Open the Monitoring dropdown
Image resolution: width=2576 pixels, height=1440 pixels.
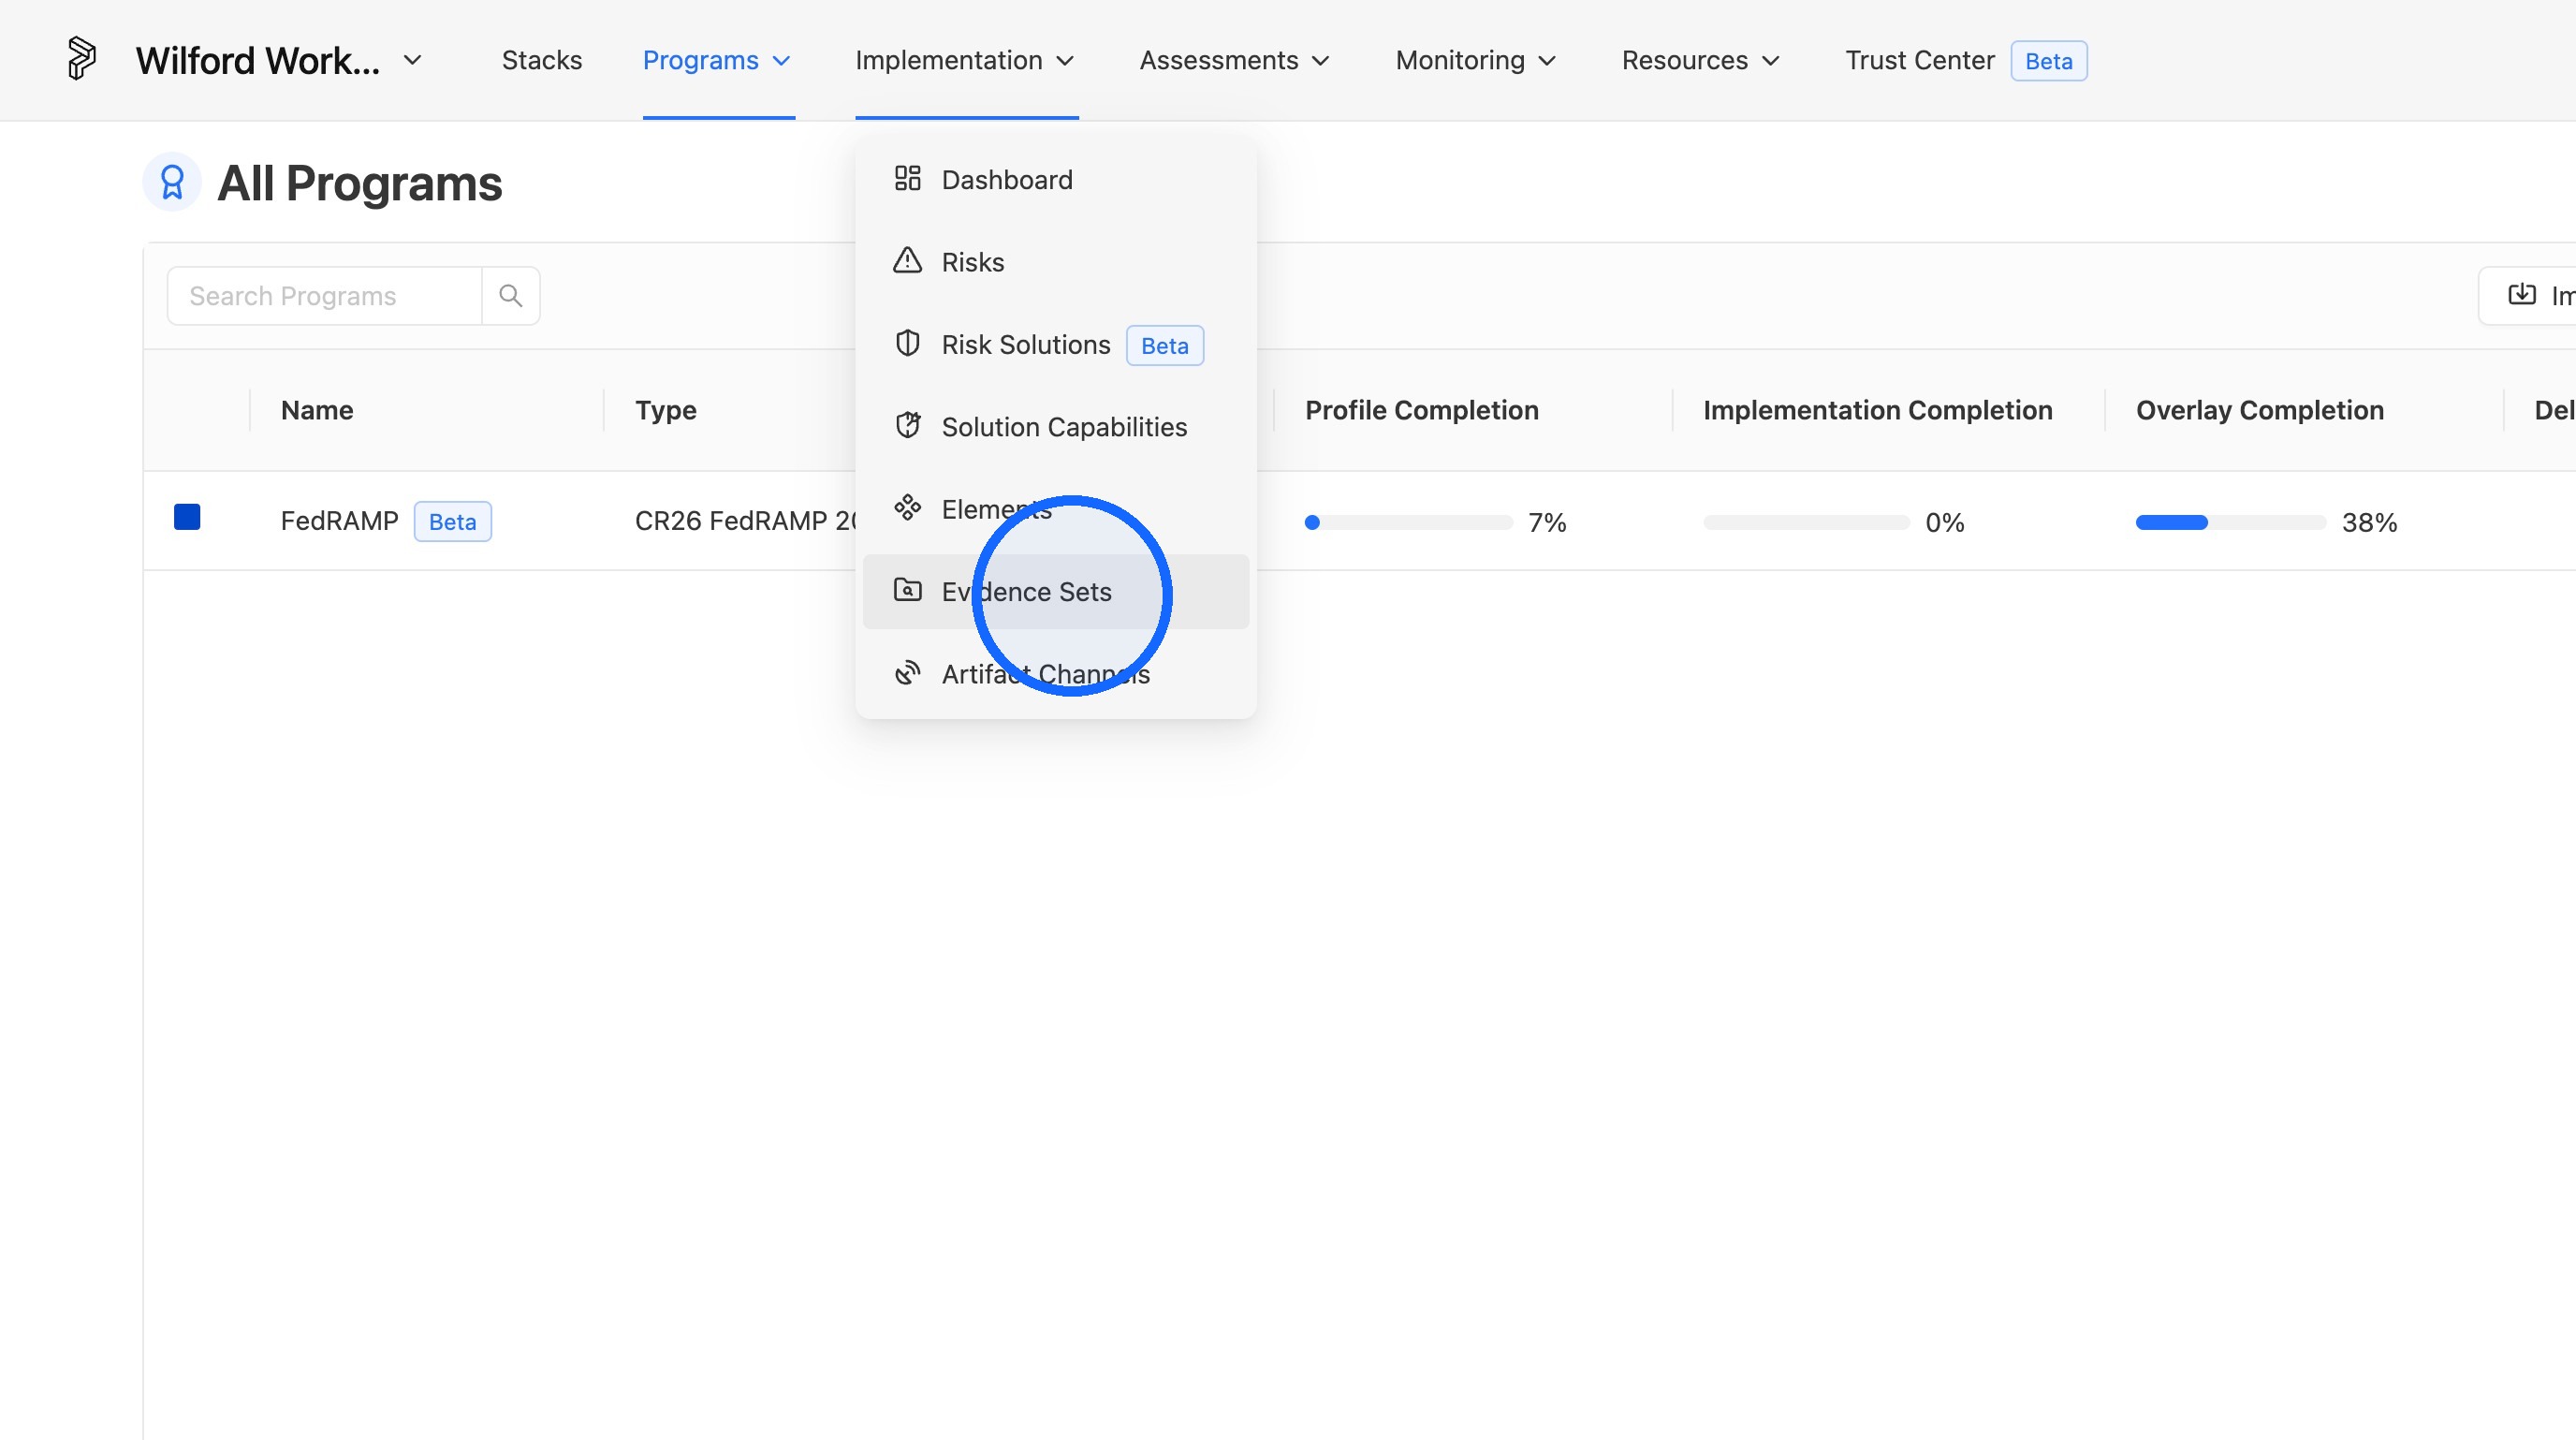(1476, 60)
